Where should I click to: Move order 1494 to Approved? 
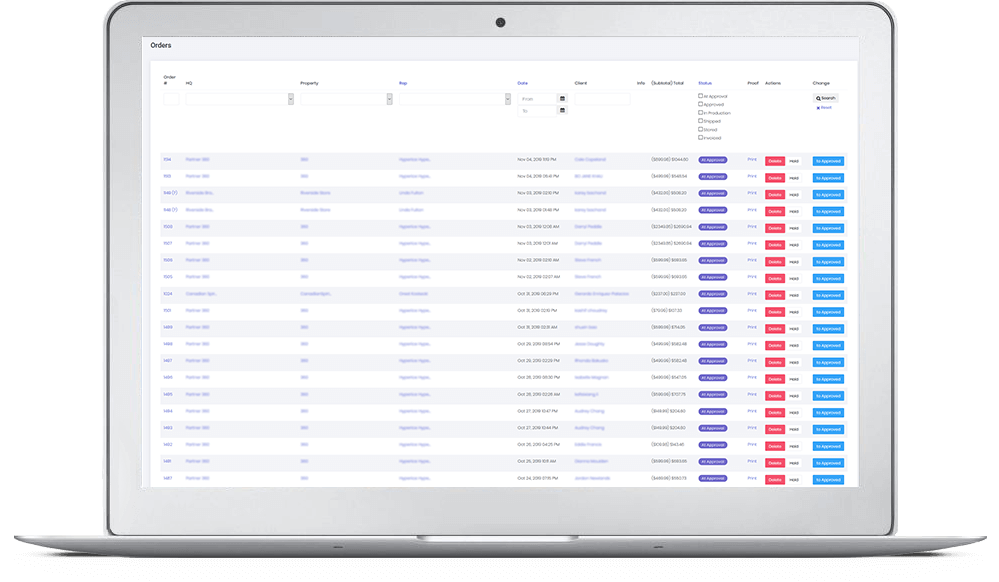828,412
